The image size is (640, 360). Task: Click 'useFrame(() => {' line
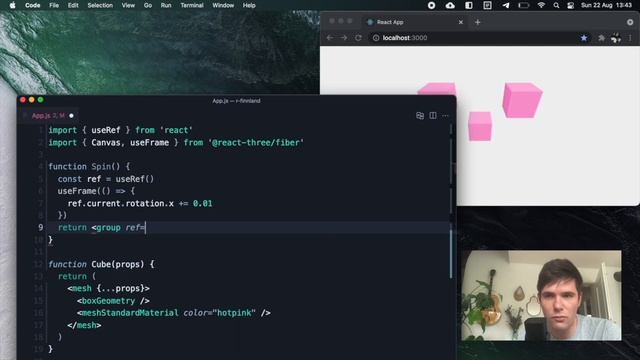point(96,191)
